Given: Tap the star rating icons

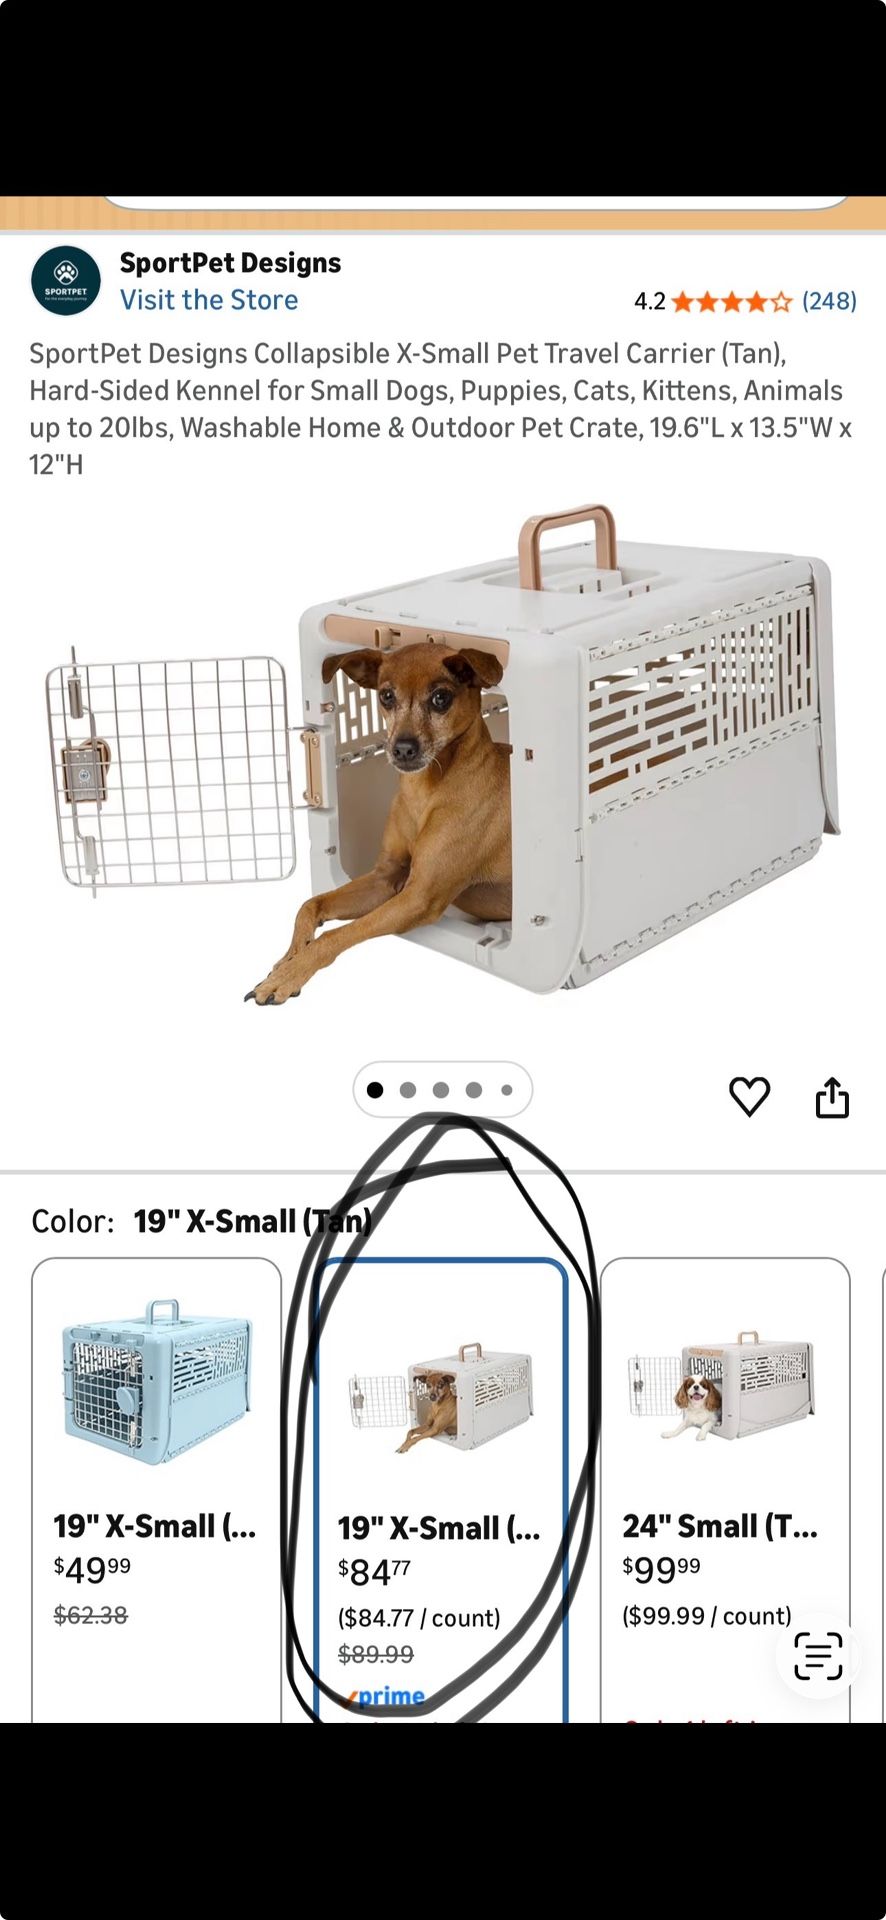Looking at the screenshot, I should point(732,301).
